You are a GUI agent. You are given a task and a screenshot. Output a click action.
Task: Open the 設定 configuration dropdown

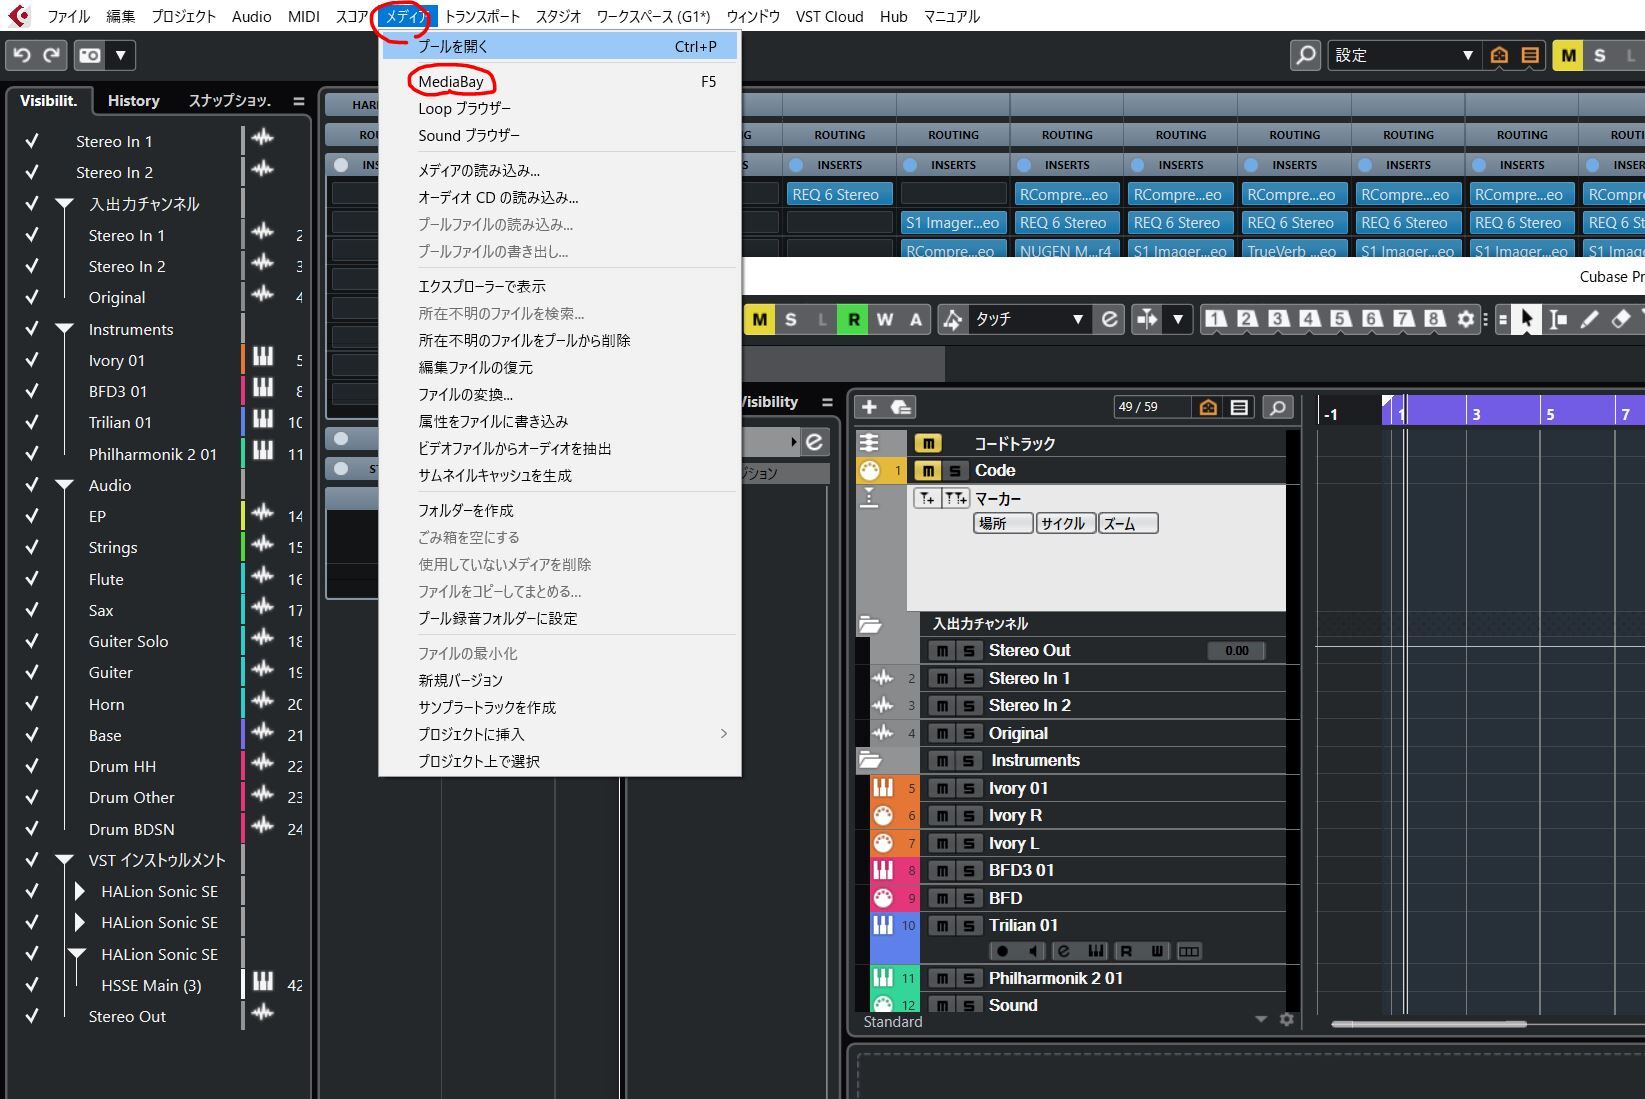coord(1403,55)
